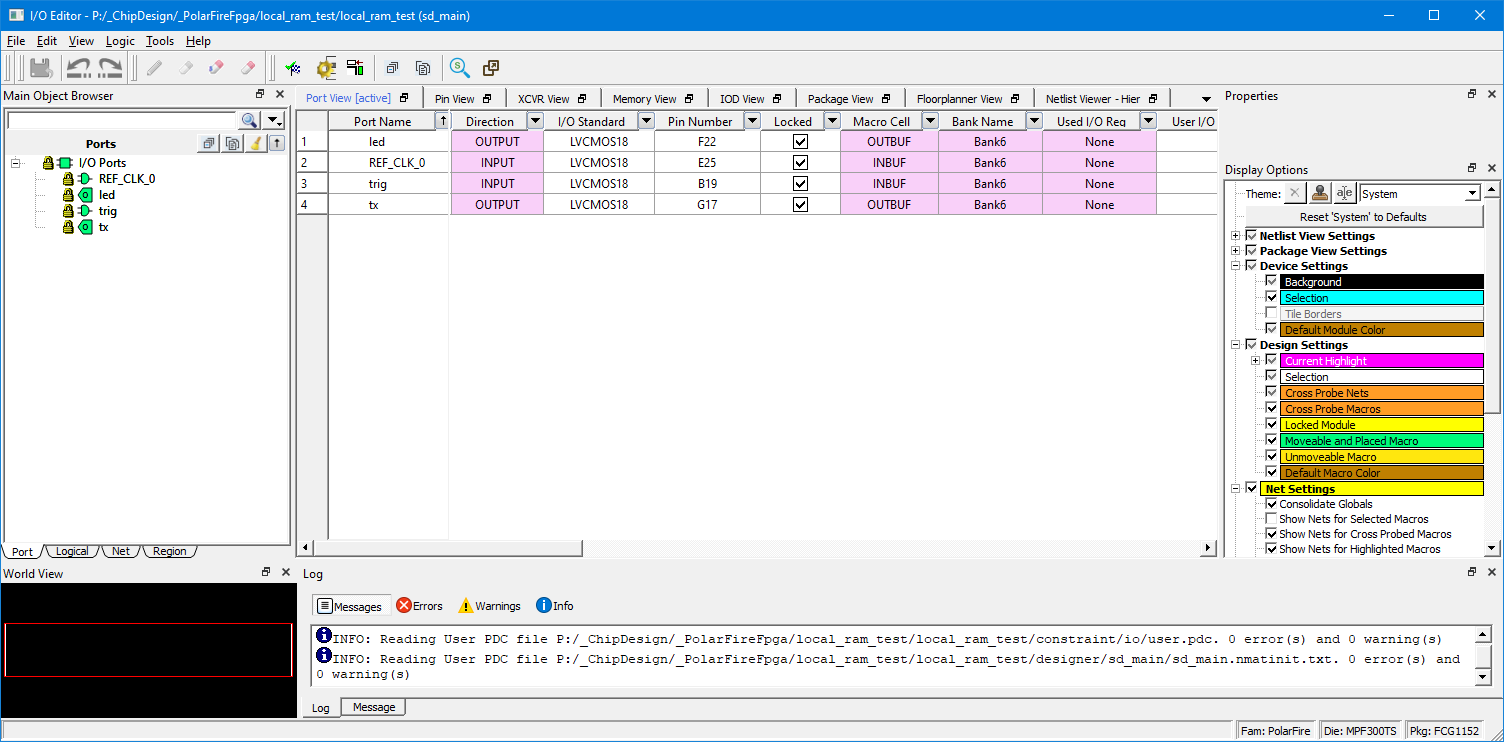Enable Show Nets for Selected Macros

[x=1271, y=519]
